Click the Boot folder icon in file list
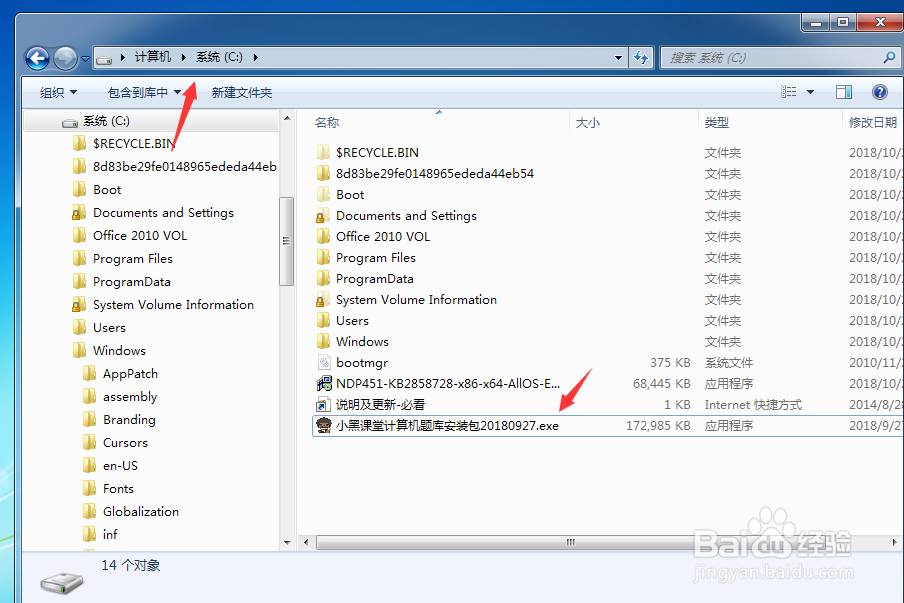Screen dimensions: 904x603 coord(323,194)
